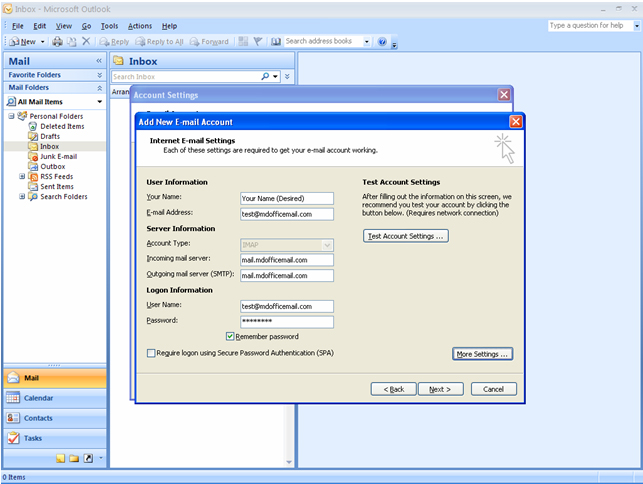Click the Incoming mail server field
The height and width of the screenshot is (484, 643).
287,260
